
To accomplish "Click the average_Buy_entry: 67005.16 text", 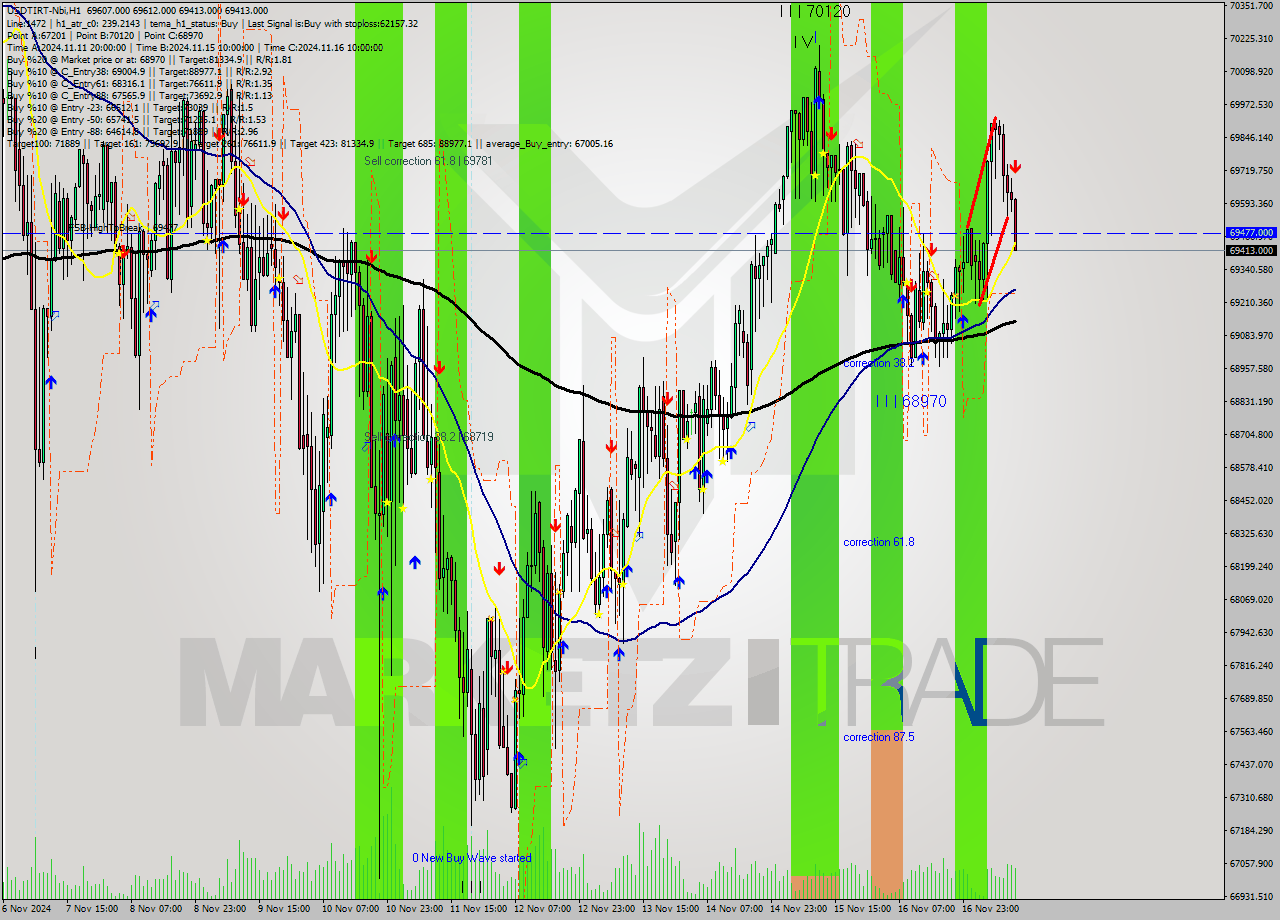I will click(552, 144).
